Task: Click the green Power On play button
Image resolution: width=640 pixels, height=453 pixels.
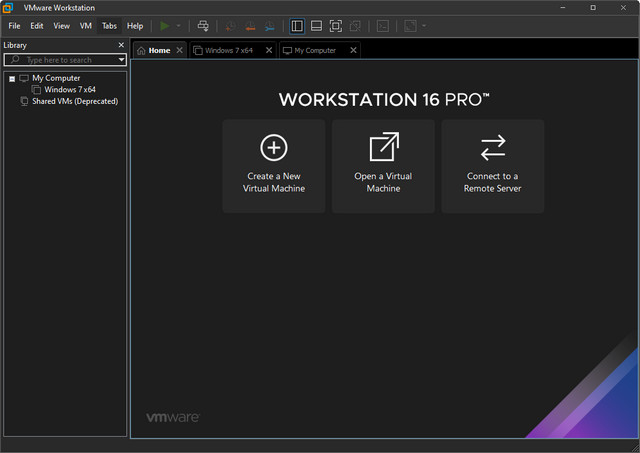Action: (165, 26)
